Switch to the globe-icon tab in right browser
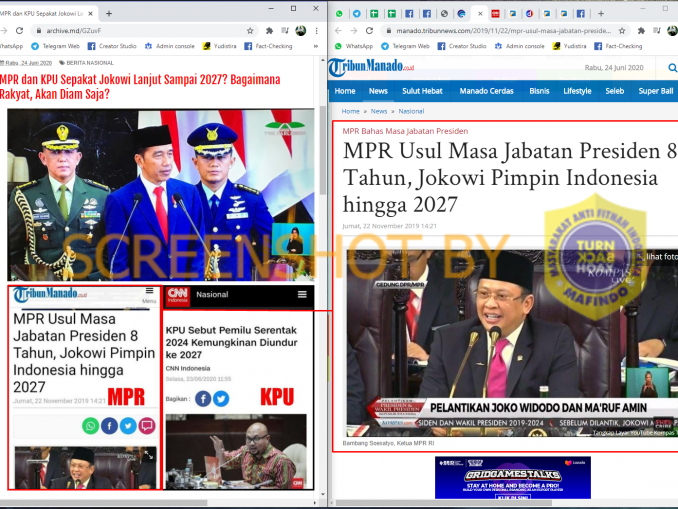The width and height of the screenshot is (678, 509). 444,14
